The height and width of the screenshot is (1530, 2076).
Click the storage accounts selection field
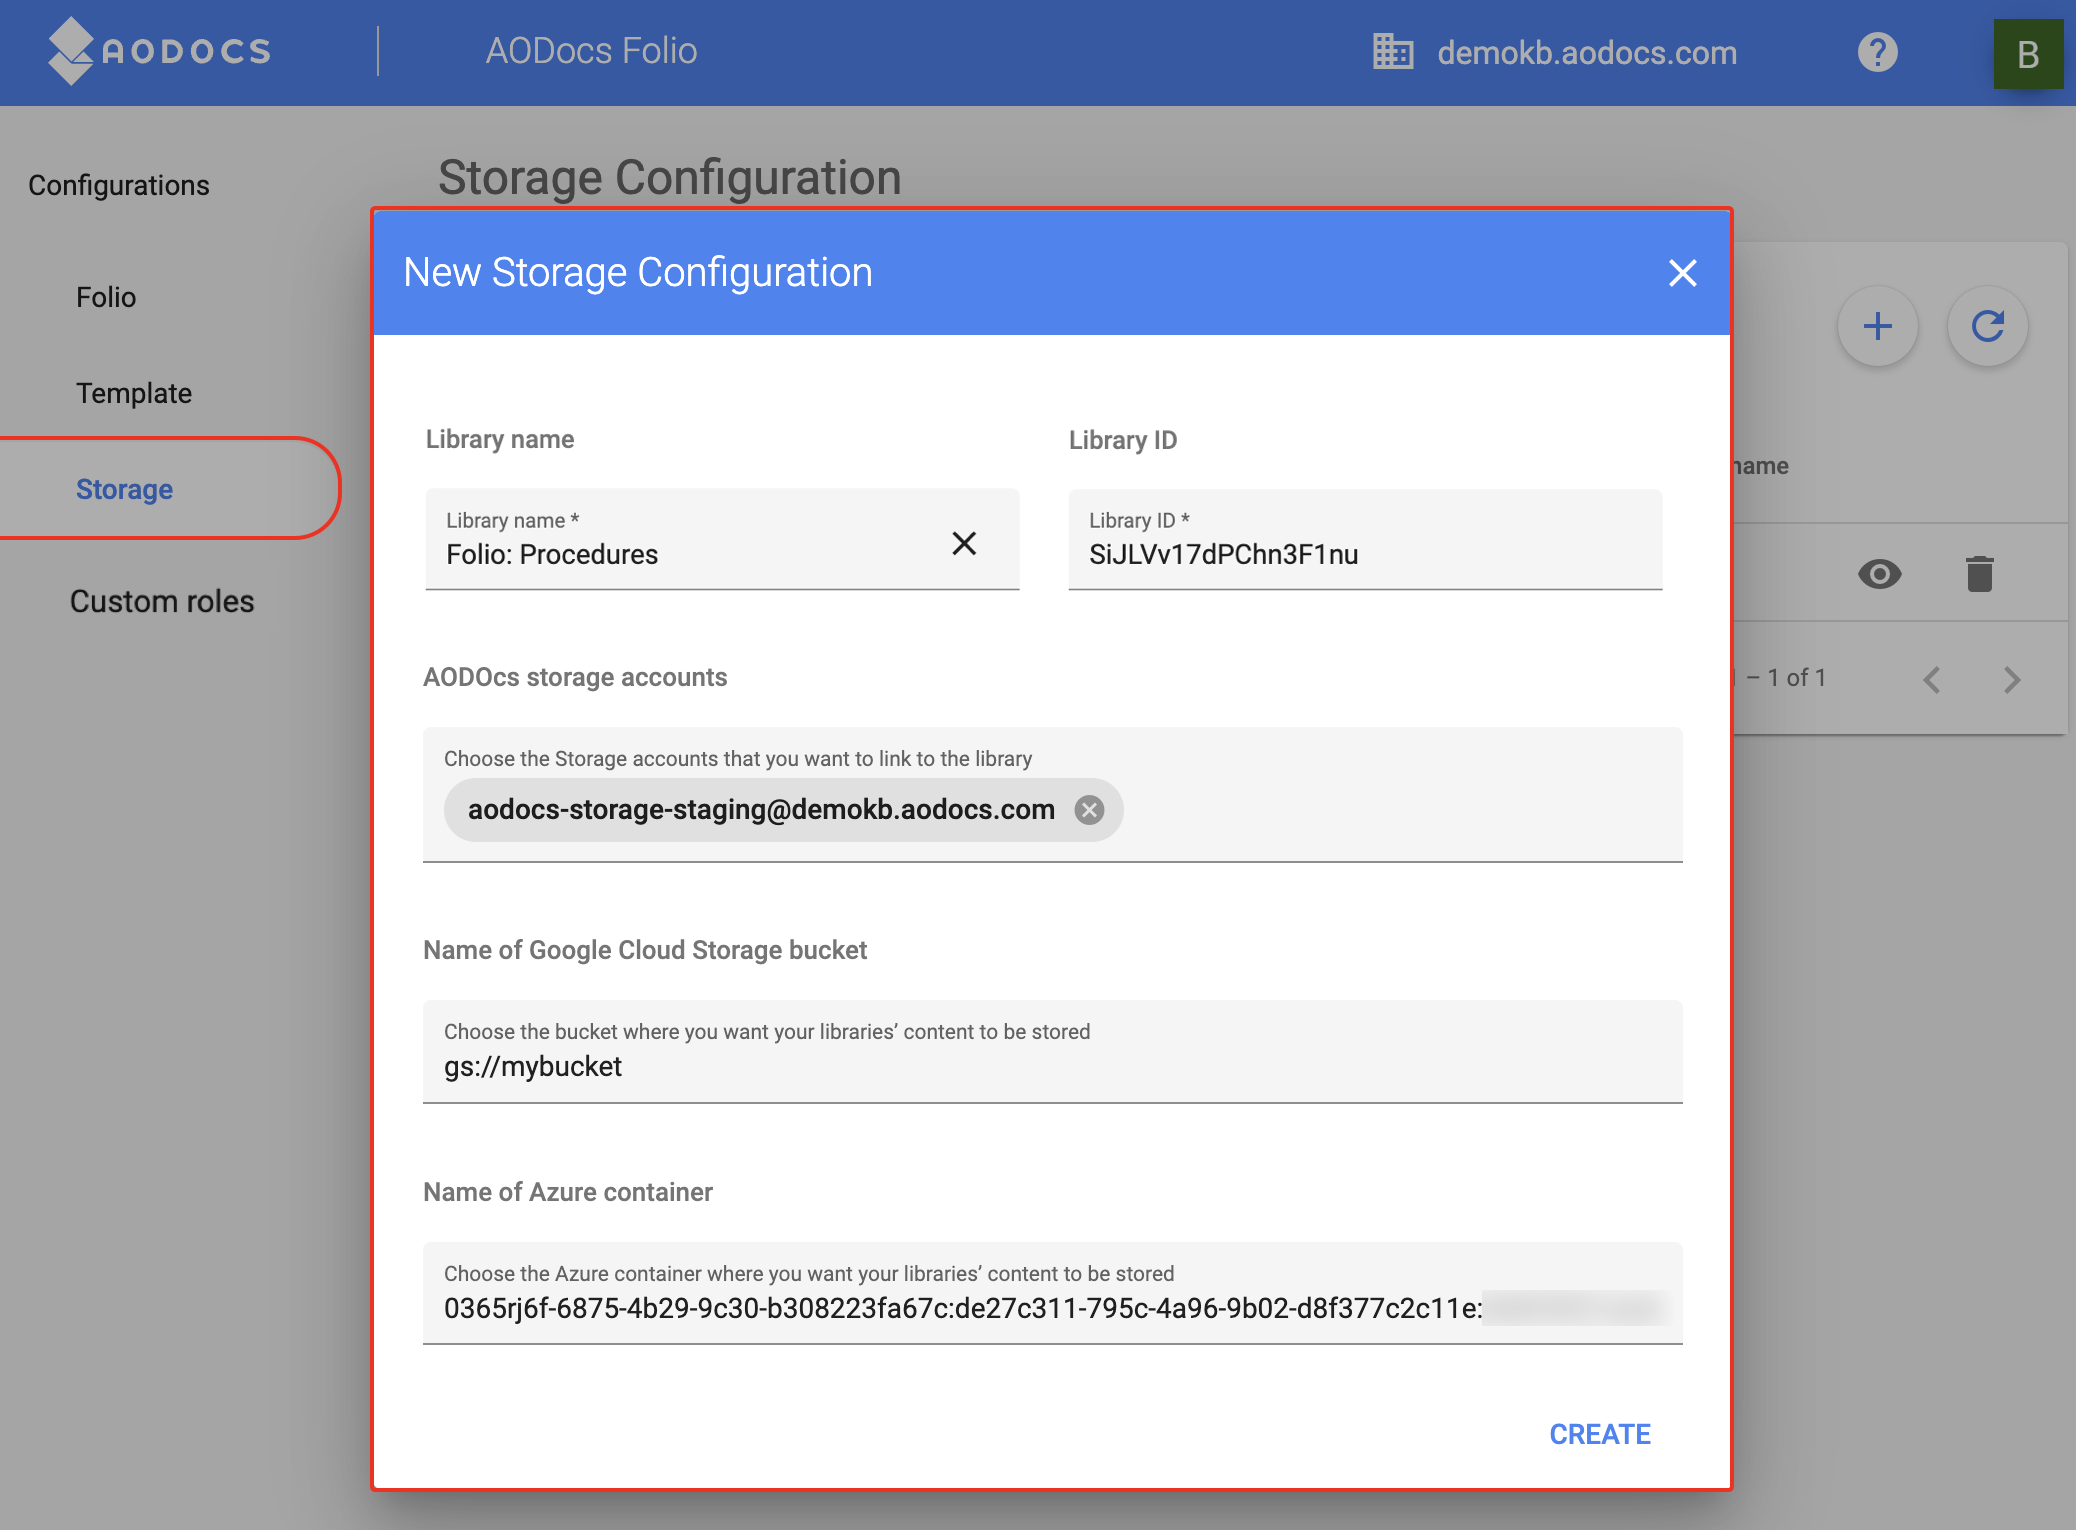(1052, 794)
